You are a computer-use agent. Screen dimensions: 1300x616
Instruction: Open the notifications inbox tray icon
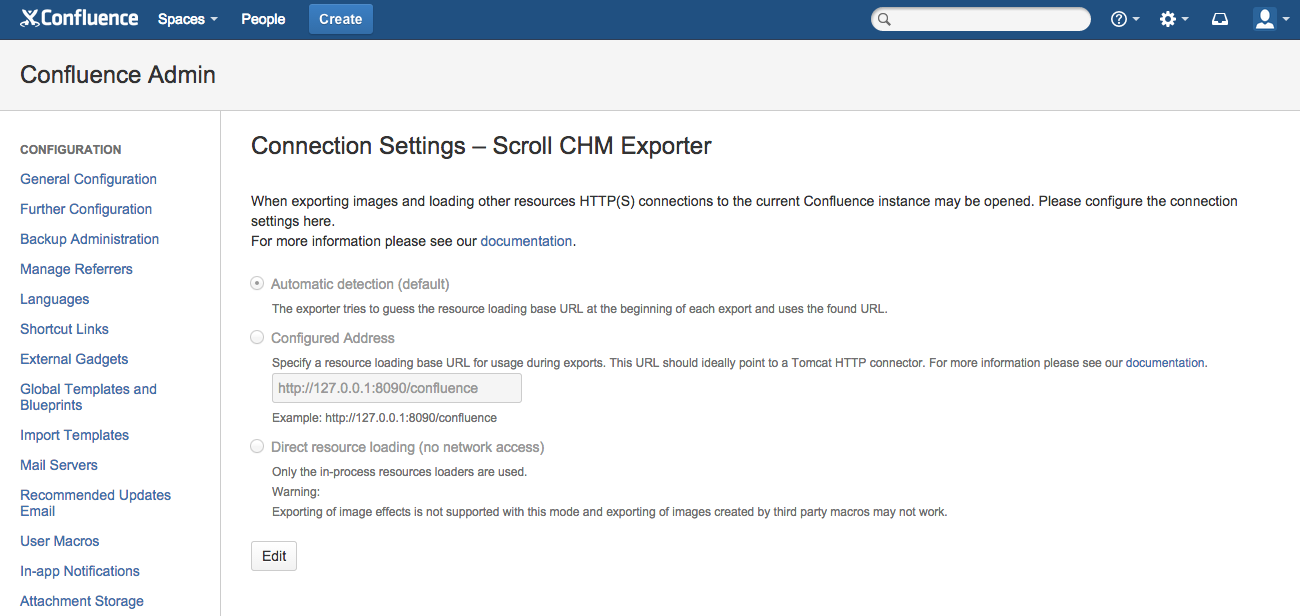tap(1219, 19)
